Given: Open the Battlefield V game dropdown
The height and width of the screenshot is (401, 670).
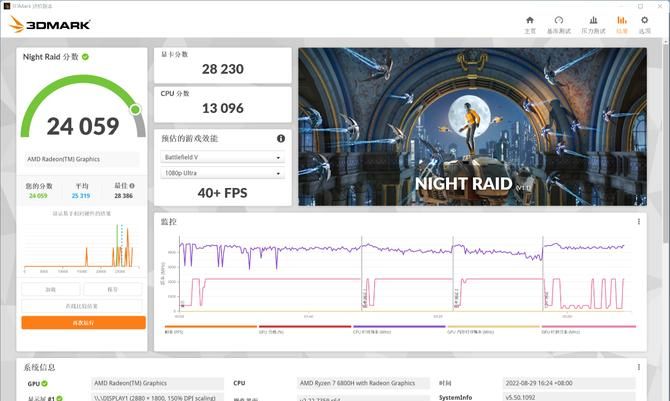Looking at the screenshot, I should pos(222,157).
